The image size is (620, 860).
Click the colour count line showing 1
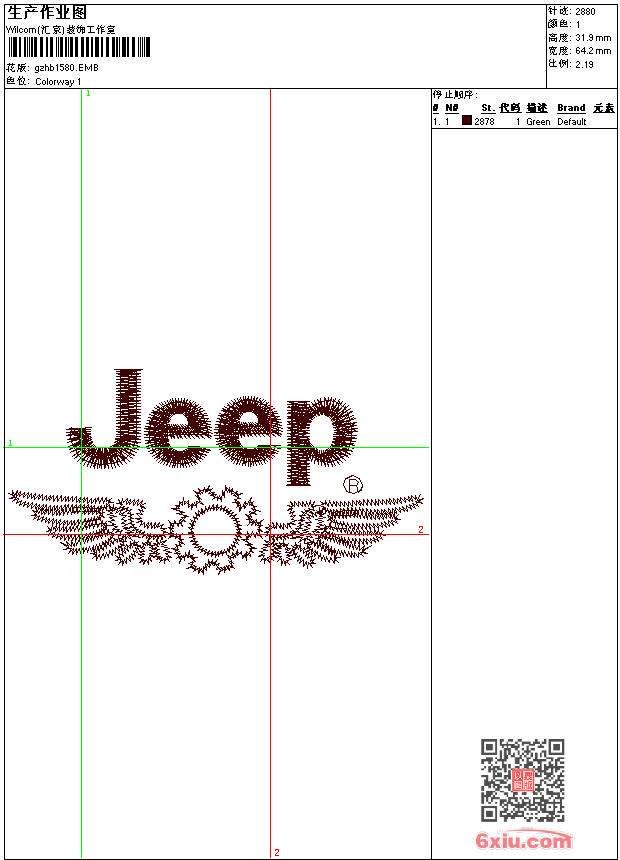tap(564, 25)
